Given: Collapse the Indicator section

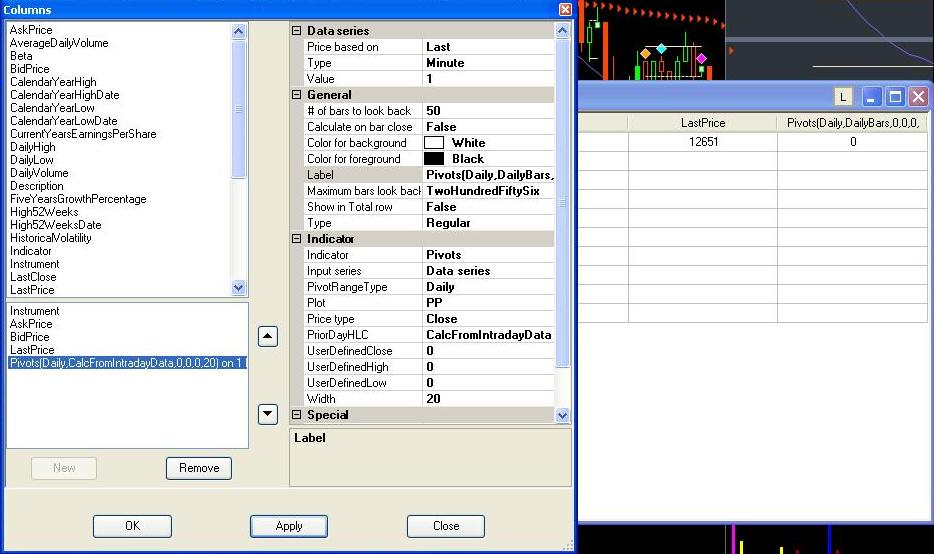Looking at the screenshot, I should [x=297, y=238].
